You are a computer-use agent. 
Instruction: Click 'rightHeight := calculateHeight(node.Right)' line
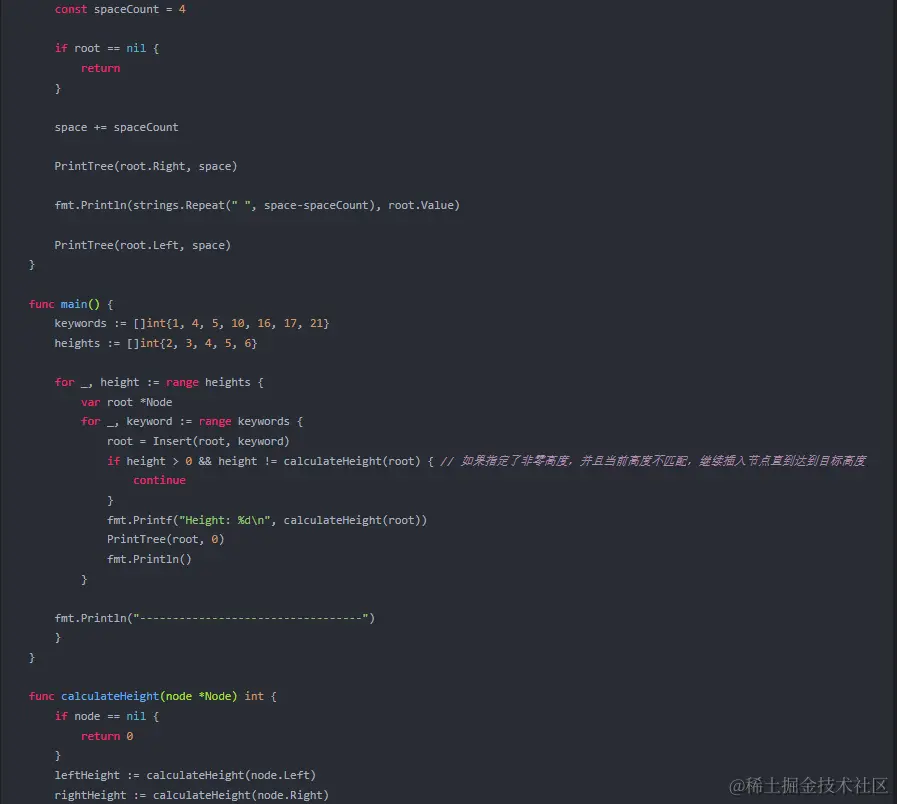(x=192, y=795)
